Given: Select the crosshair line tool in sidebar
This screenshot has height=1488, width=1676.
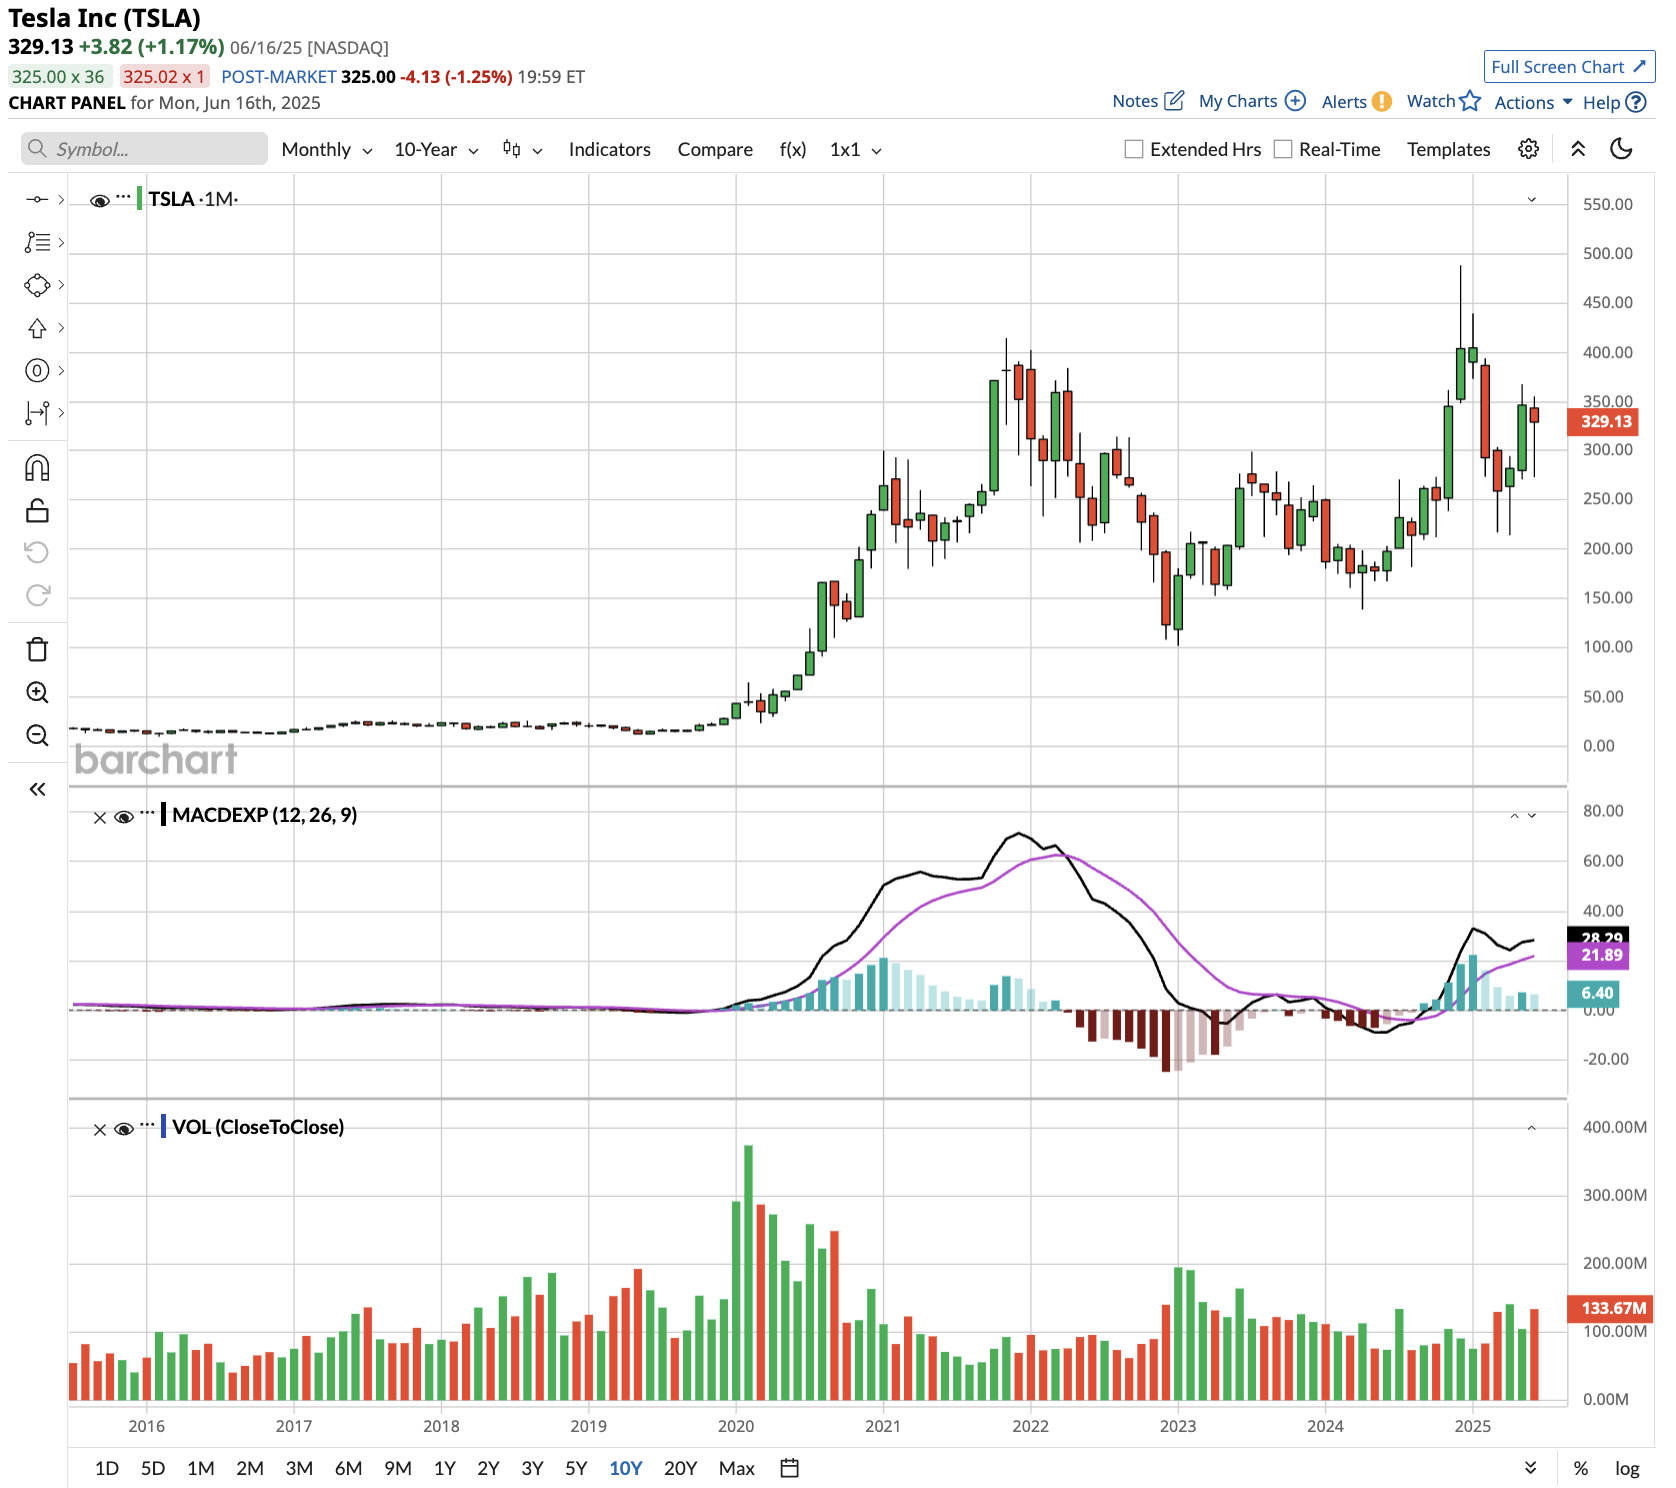Looking at the screenshot, I should pos(37,199).
